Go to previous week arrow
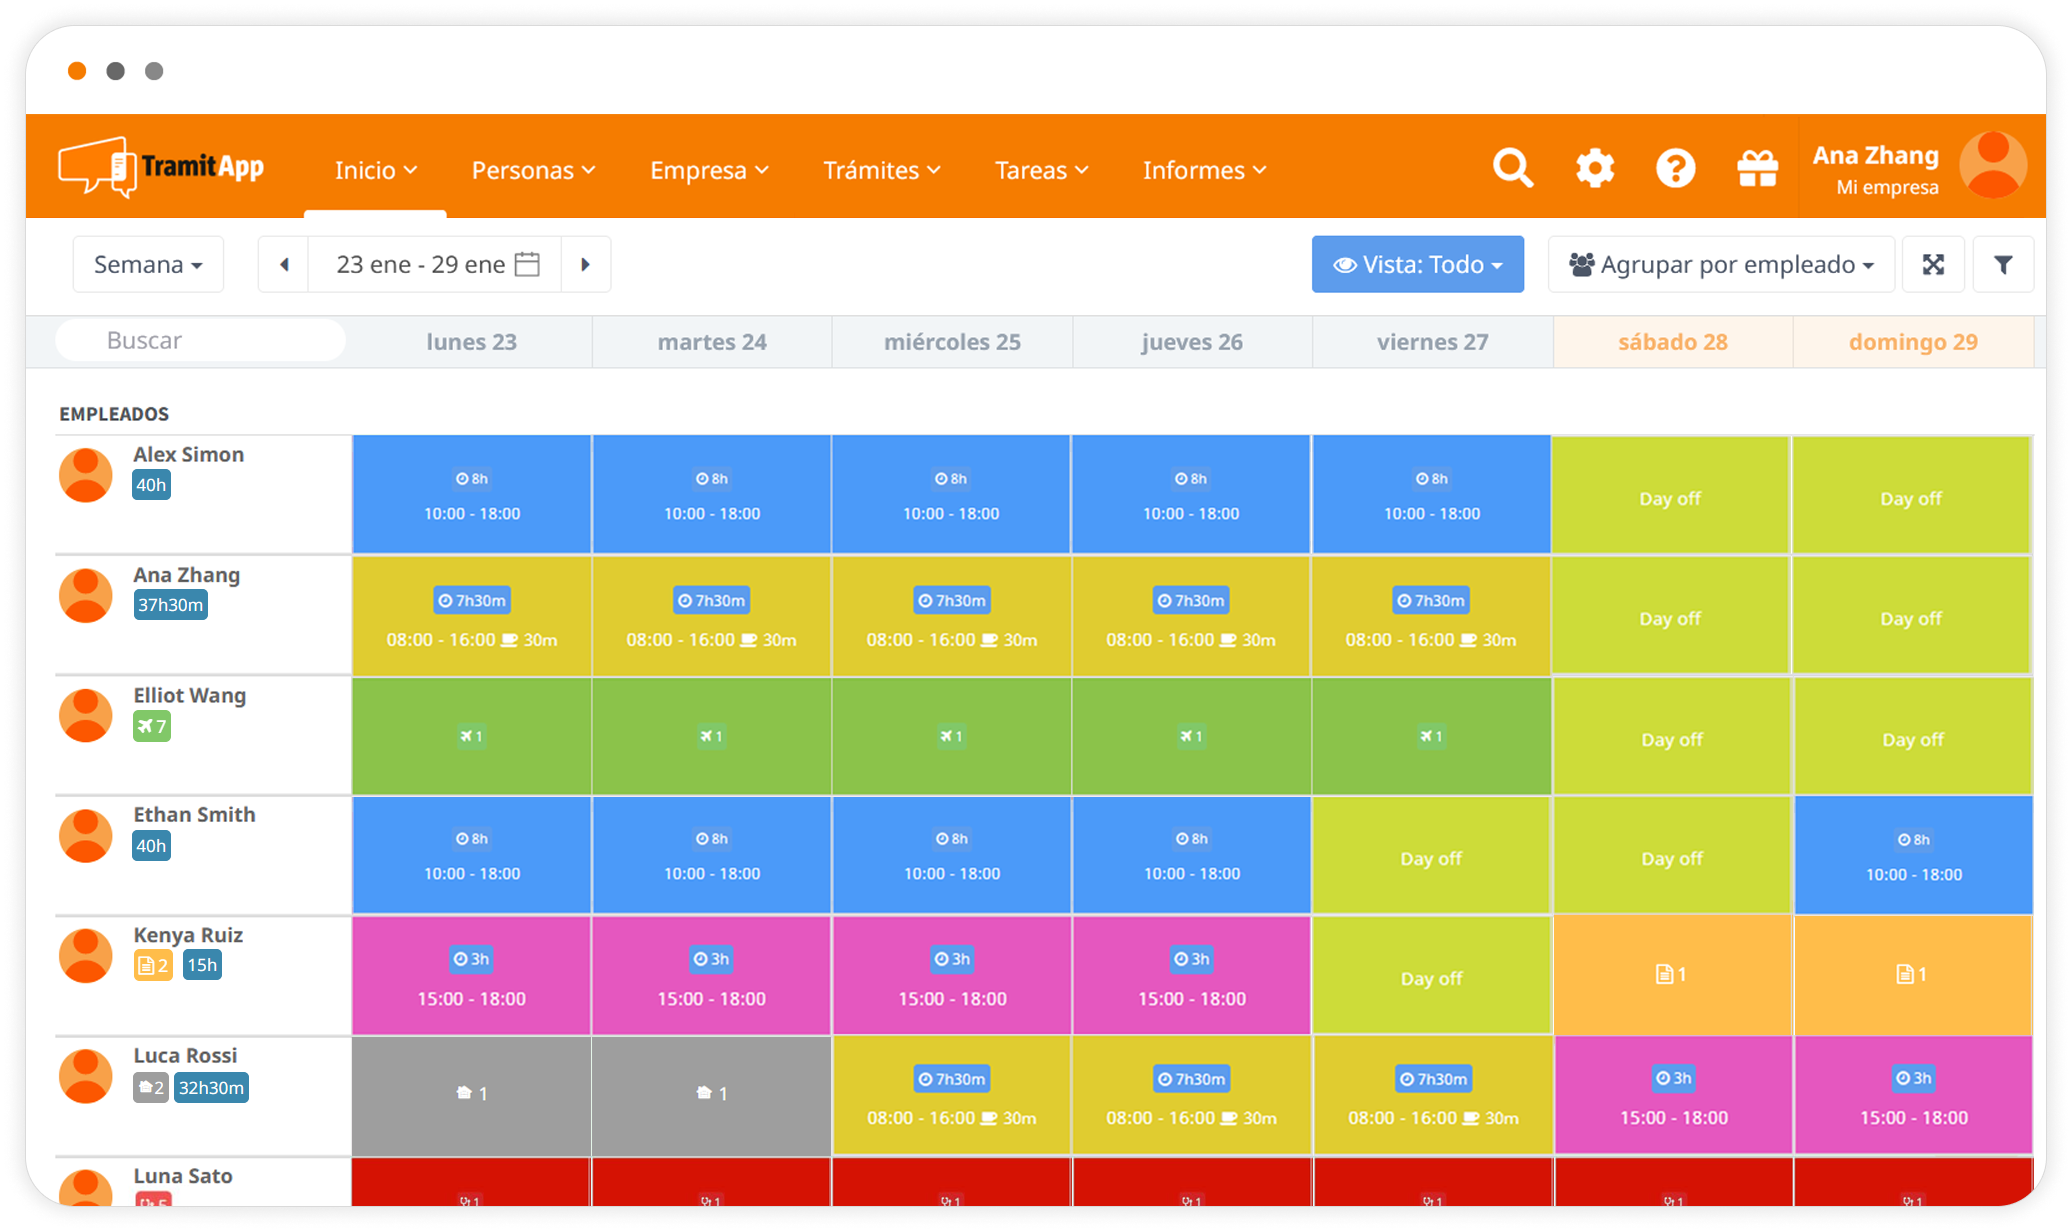The width and height of the screenshot is (2072, 1232). click(x=284, y=264)
